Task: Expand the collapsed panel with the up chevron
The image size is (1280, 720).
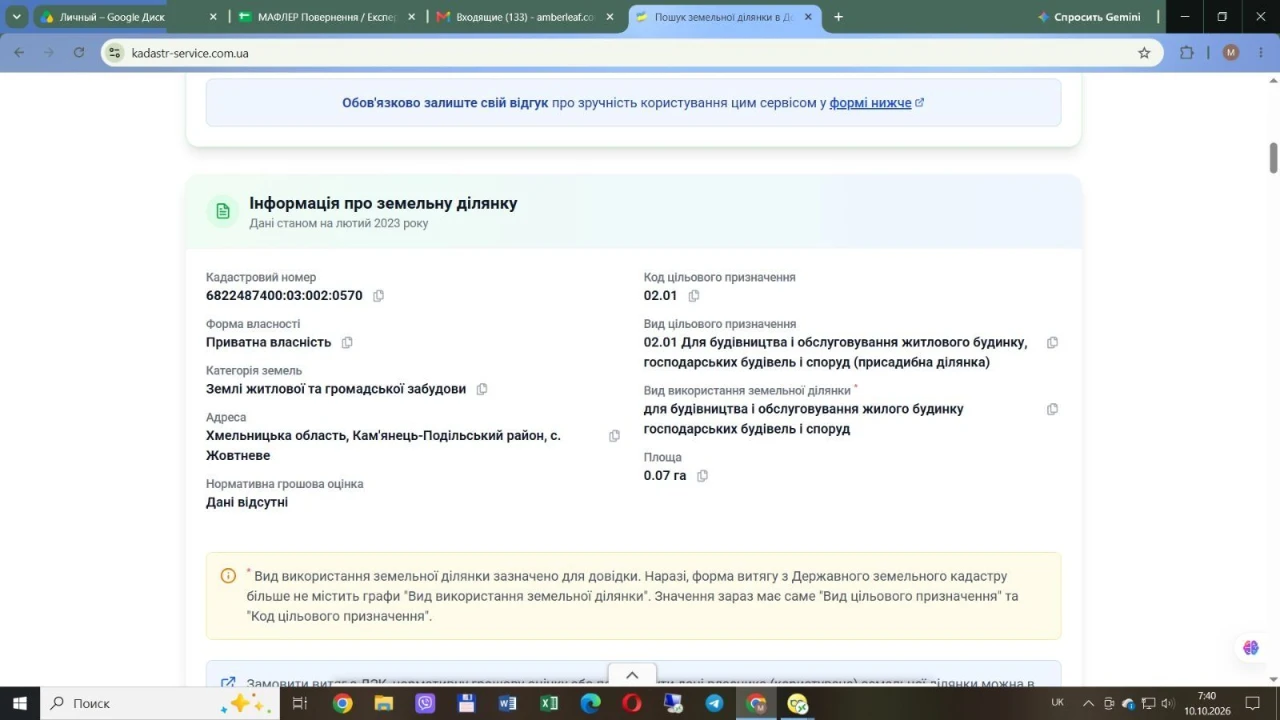Action: pyautogui.click(x=632, y=676)
